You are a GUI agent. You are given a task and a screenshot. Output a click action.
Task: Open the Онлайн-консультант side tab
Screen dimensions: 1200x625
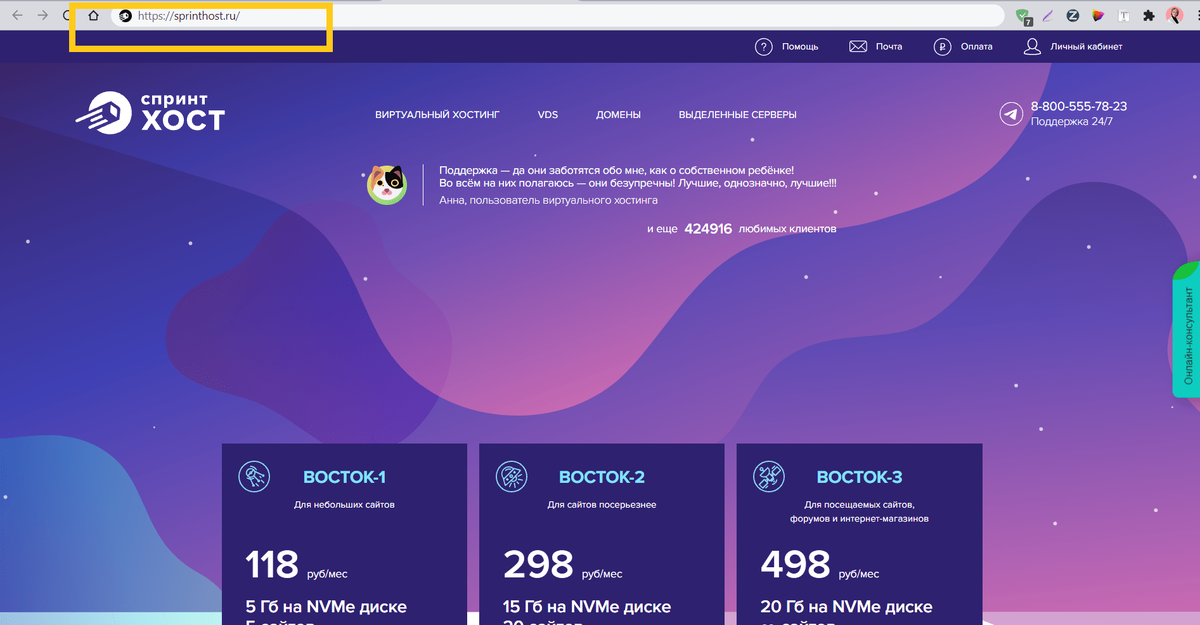[x=1187, y=329]
